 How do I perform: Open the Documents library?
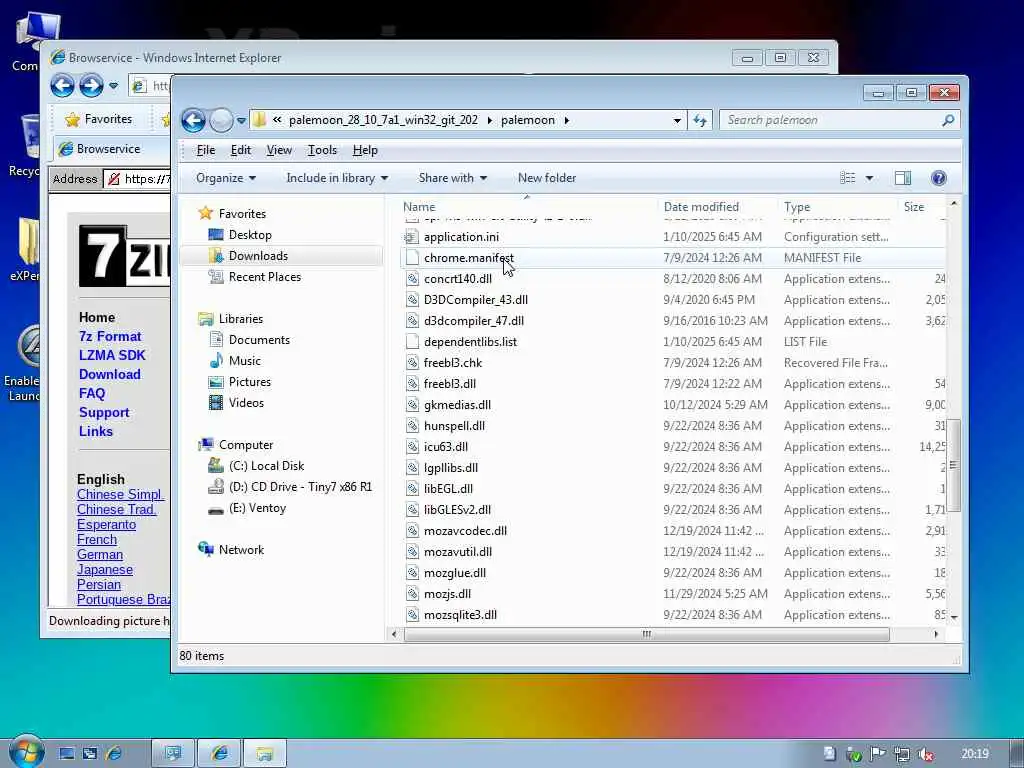pos(259,340)
